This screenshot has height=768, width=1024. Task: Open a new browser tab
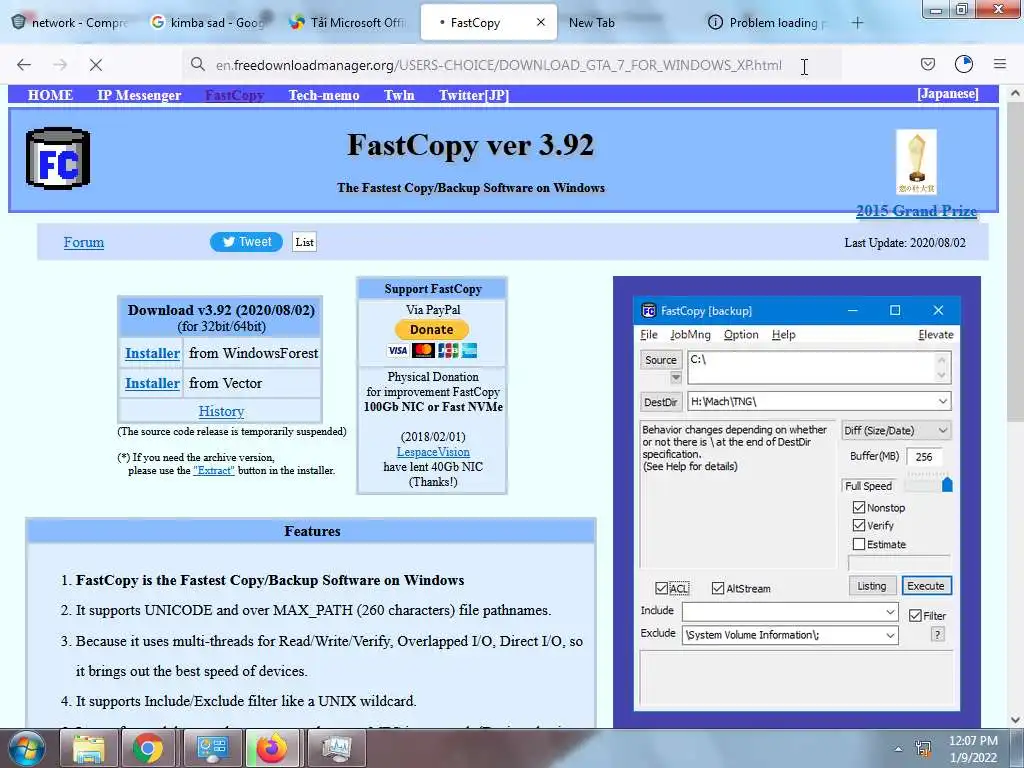pos(857,23)
